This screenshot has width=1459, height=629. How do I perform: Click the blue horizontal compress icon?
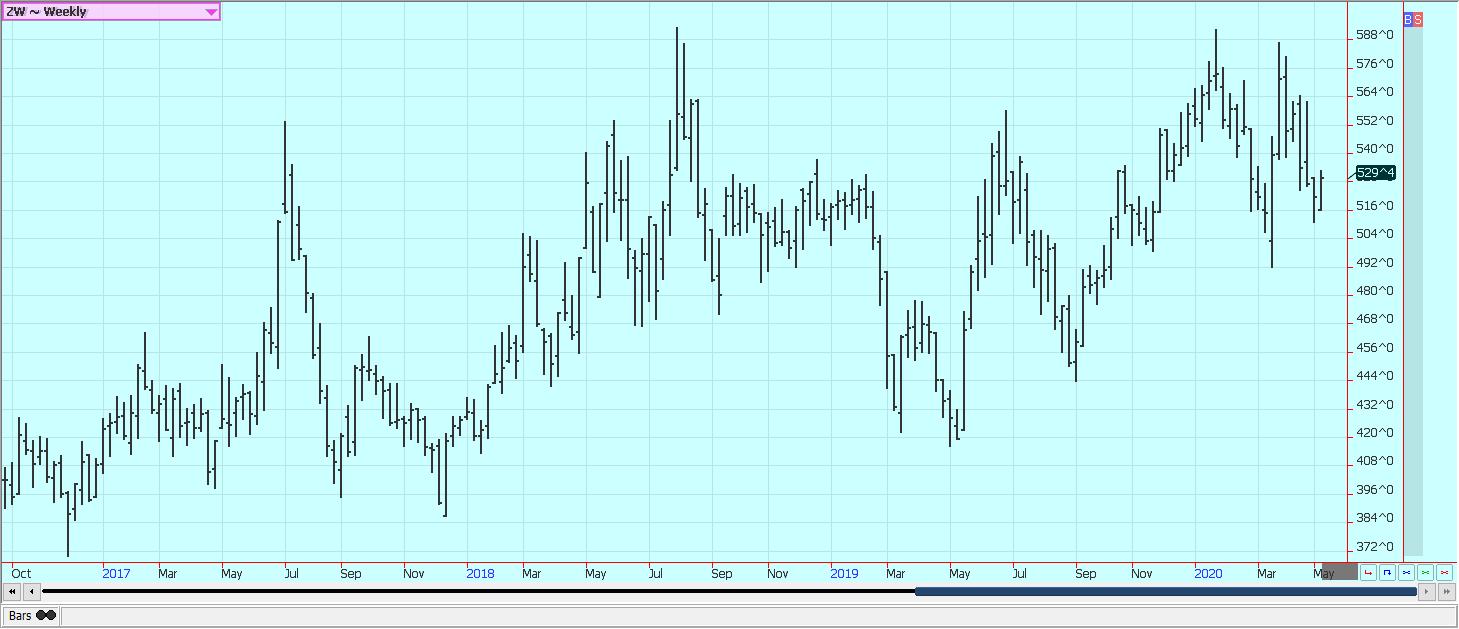pyautogui.click(x=1406, y=573)
